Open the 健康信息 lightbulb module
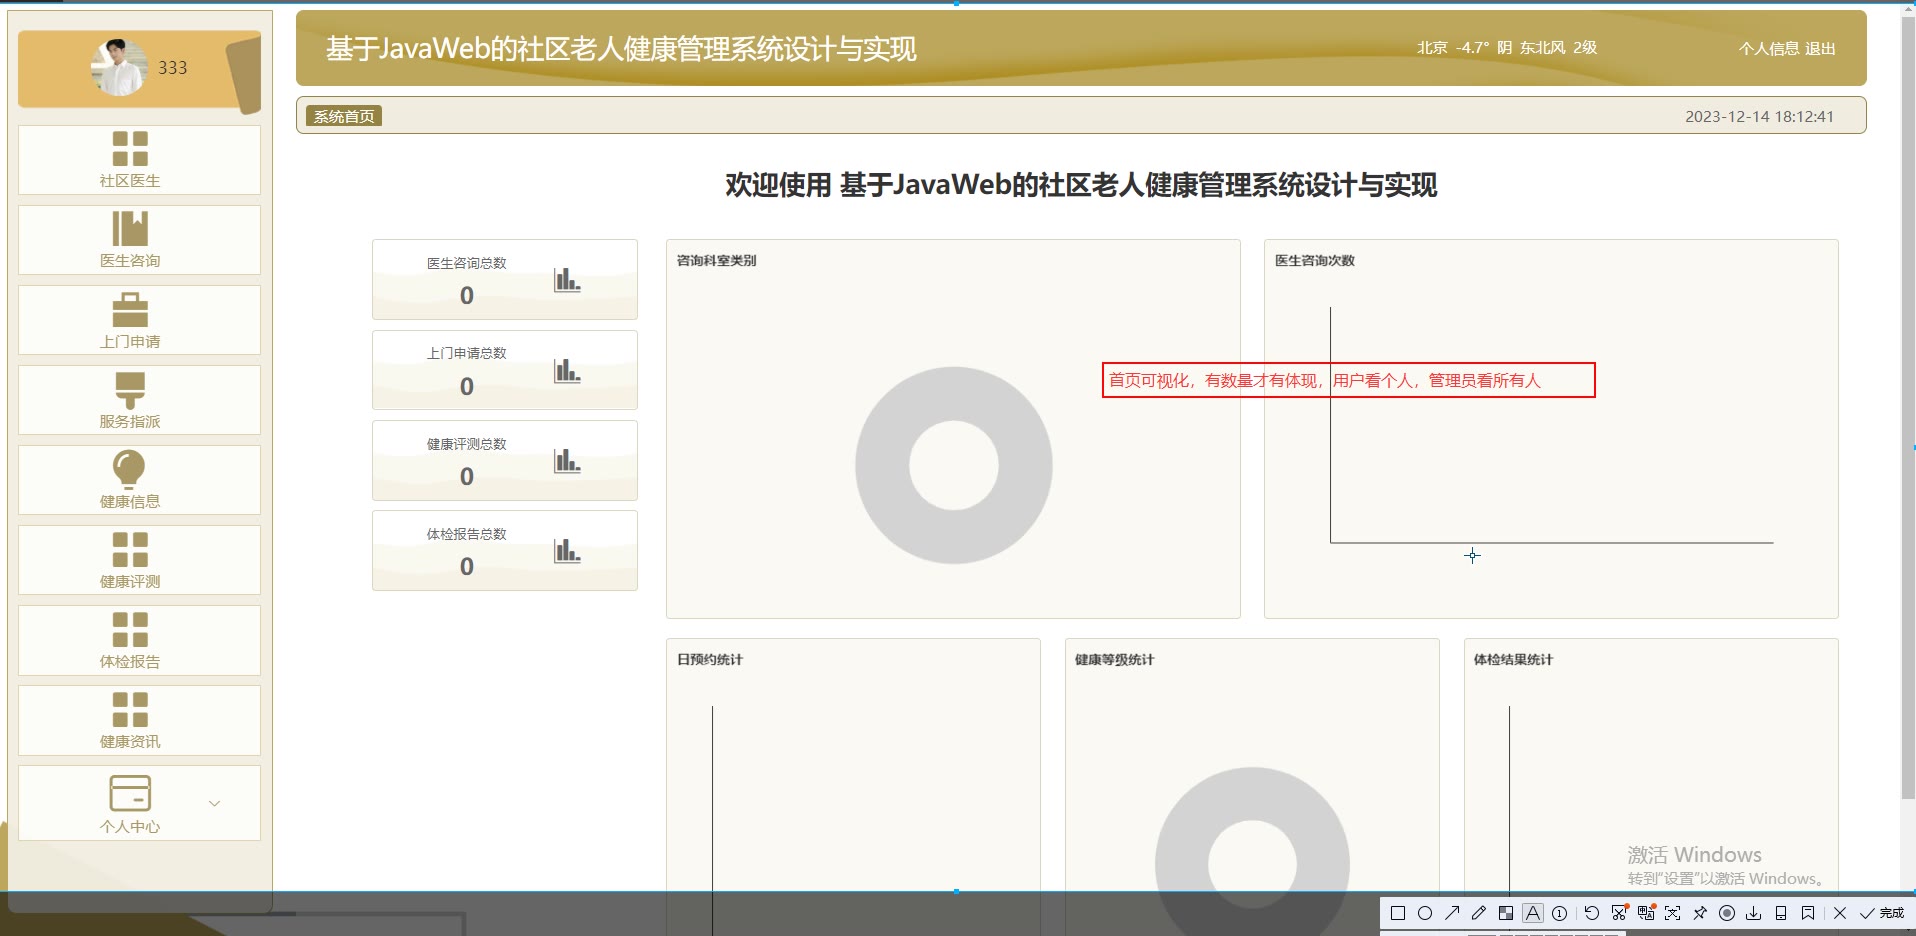 point(139,480)
